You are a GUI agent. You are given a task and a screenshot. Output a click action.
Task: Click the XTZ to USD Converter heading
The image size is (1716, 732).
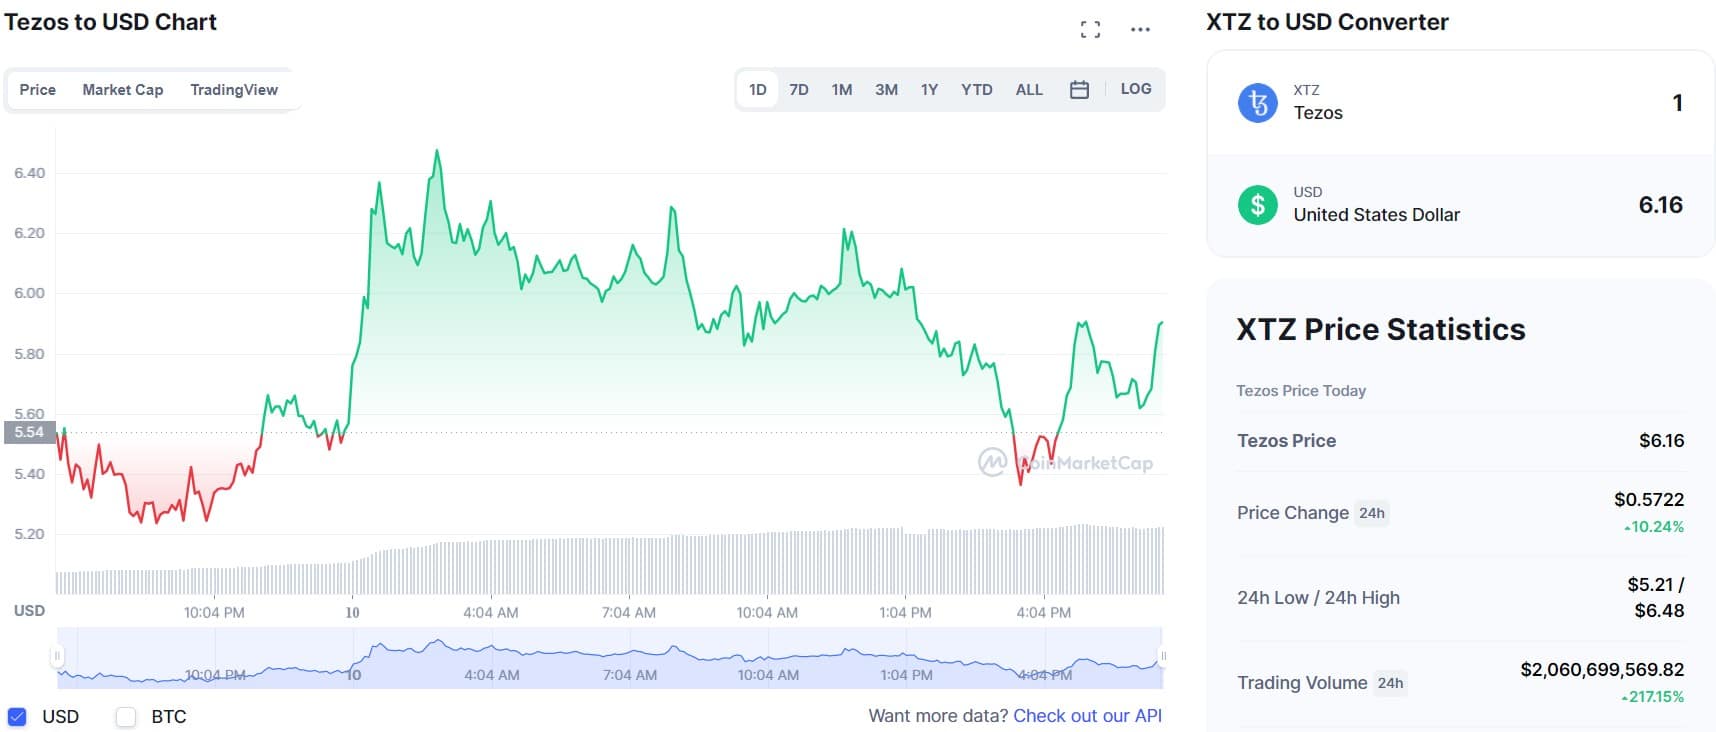pyautogui.click(x=1327, y=22)
